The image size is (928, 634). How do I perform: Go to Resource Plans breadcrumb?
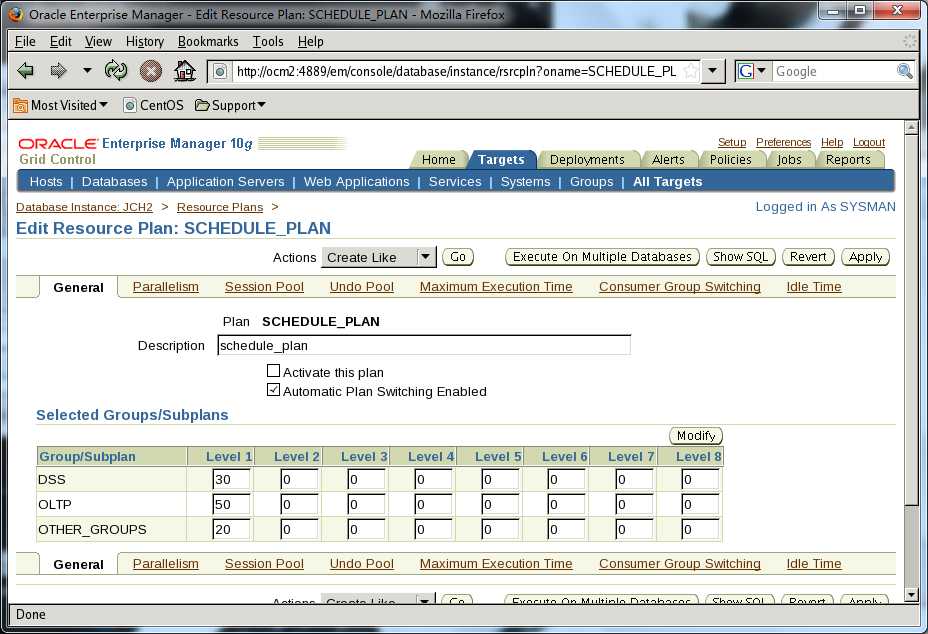point(220,207)
